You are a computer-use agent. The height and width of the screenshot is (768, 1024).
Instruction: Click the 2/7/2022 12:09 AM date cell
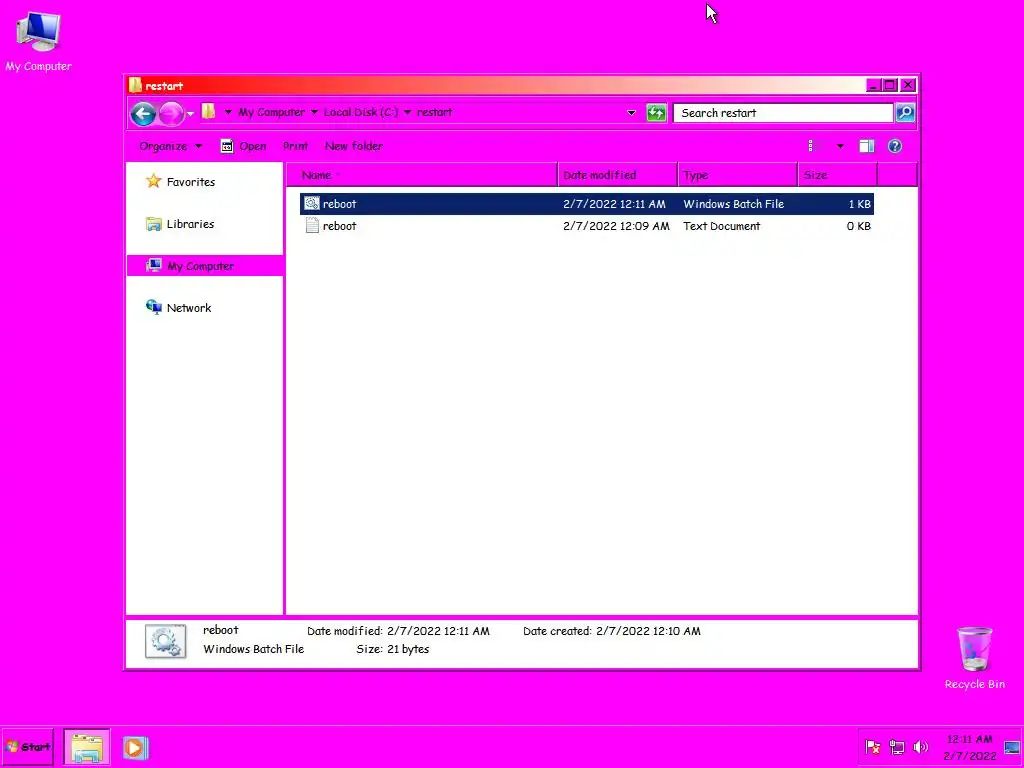(x=616, y=226)
